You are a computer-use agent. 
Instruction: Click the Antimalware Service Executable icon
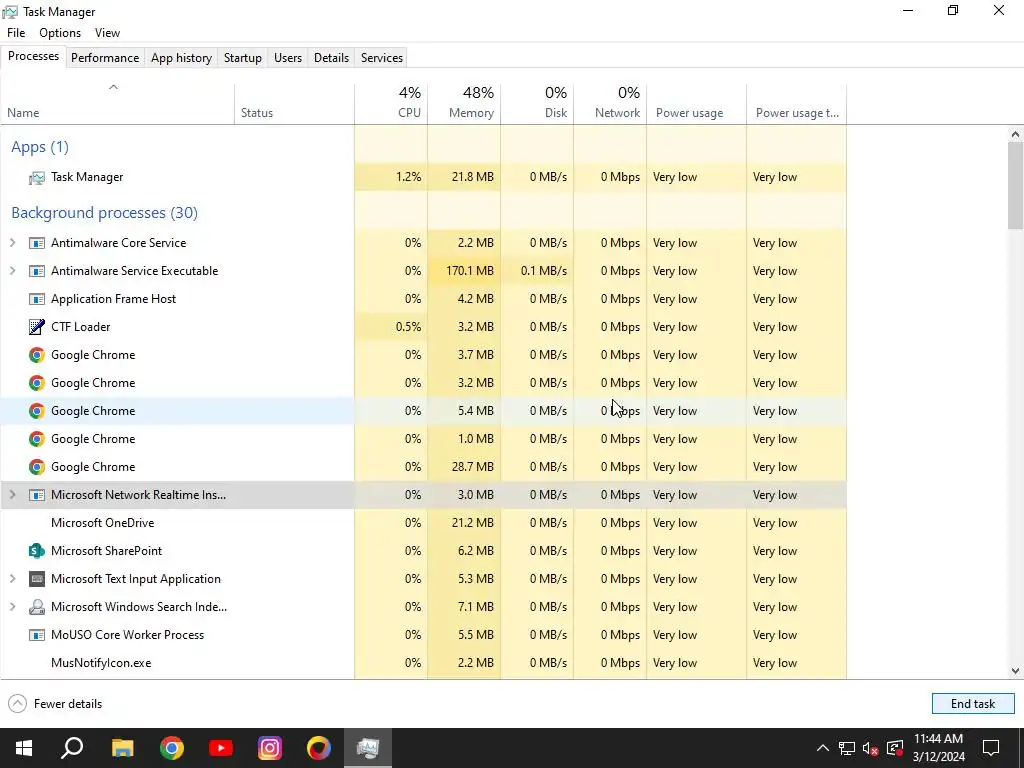coord(37,271)
